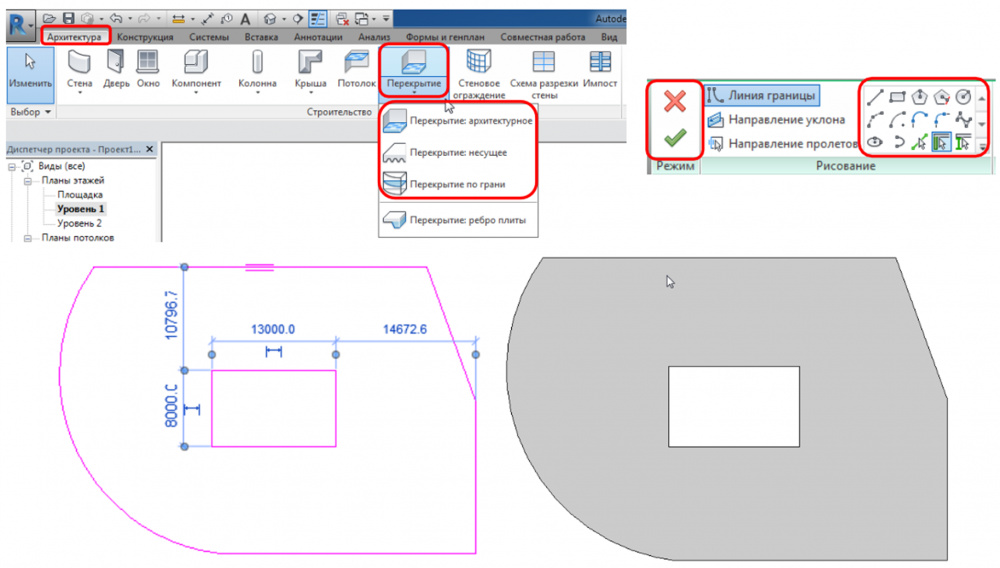Click the Изменить (Modify) button
This screenshot has height=568, width=1000.
pos(24,70)
